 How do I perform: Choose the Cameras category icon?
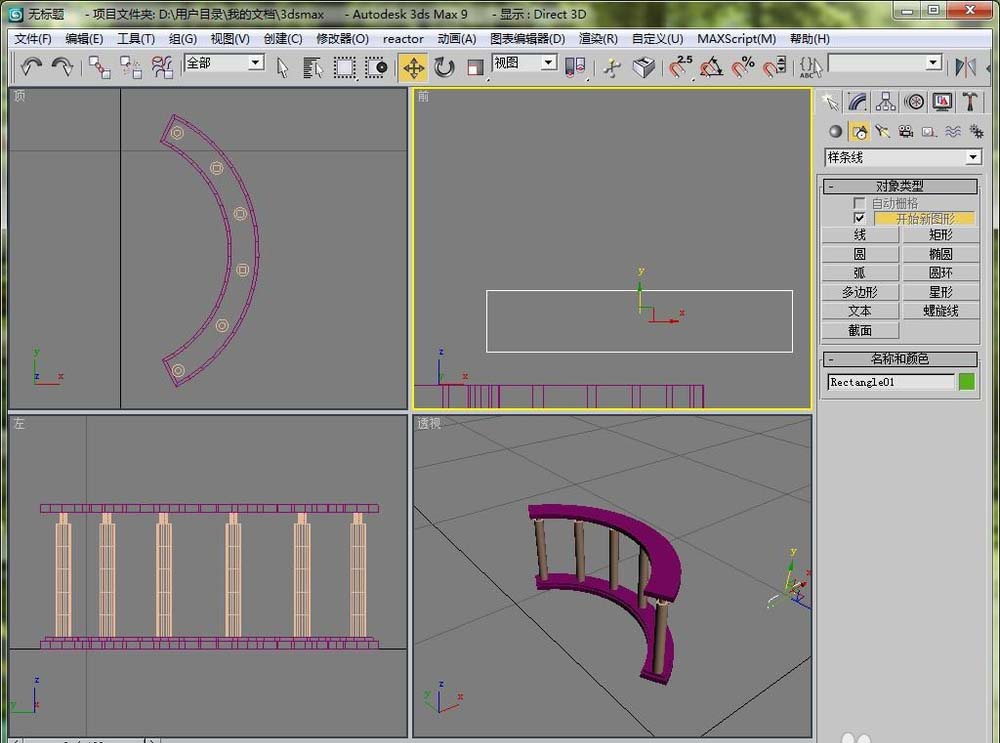click(905, 131)
